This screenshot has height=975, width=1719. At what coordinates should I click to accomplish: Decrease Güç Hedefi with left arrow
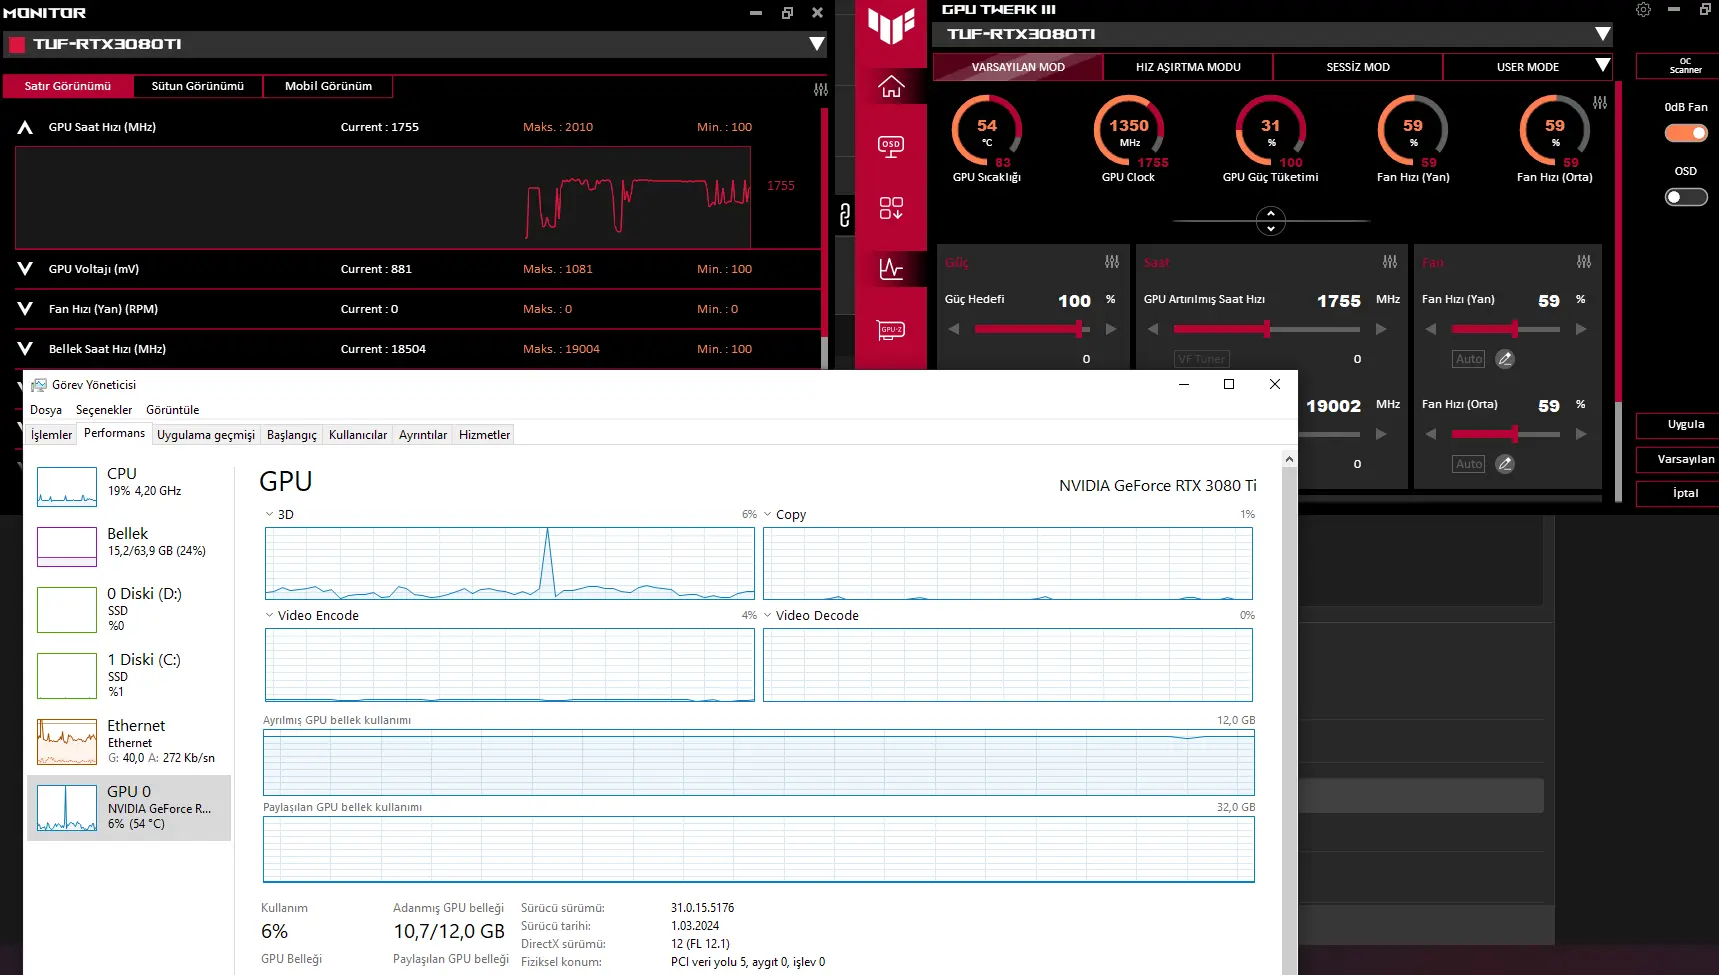point(954,329)
